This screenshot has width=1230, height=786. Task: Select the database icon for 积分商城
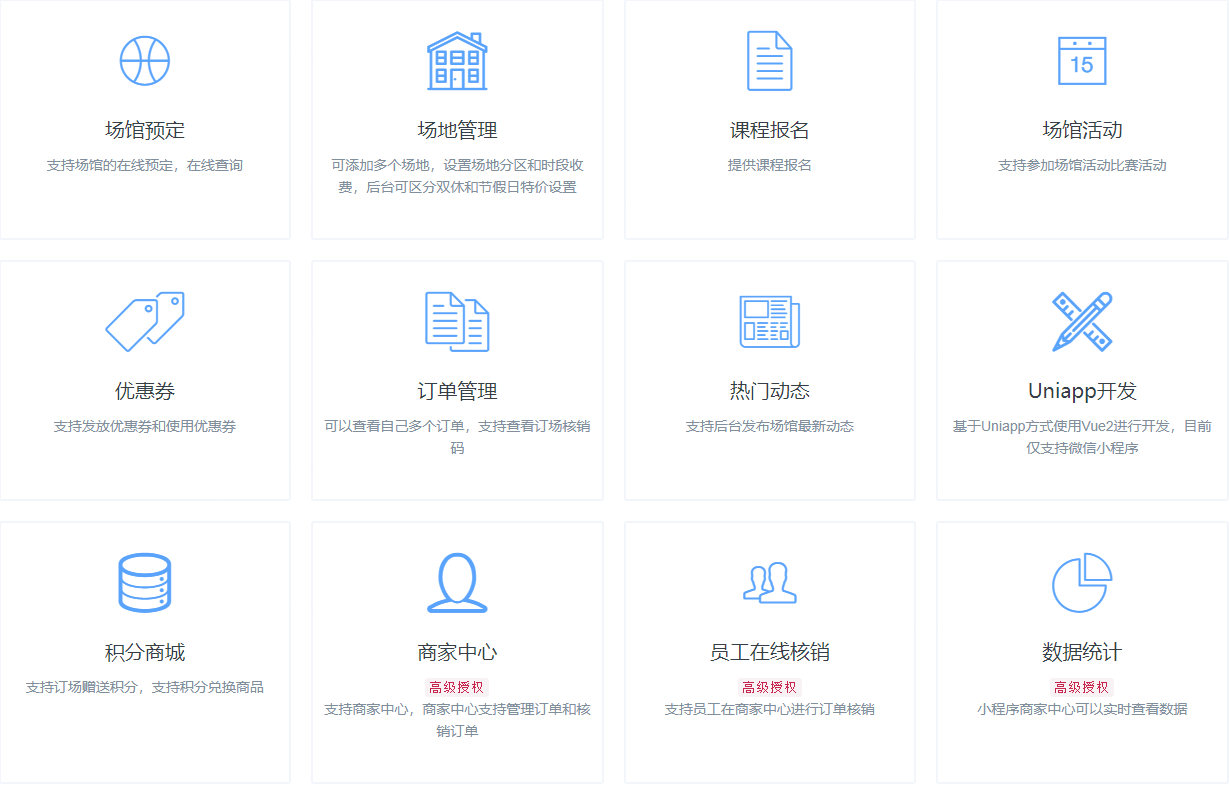click(x=145, y=583)
